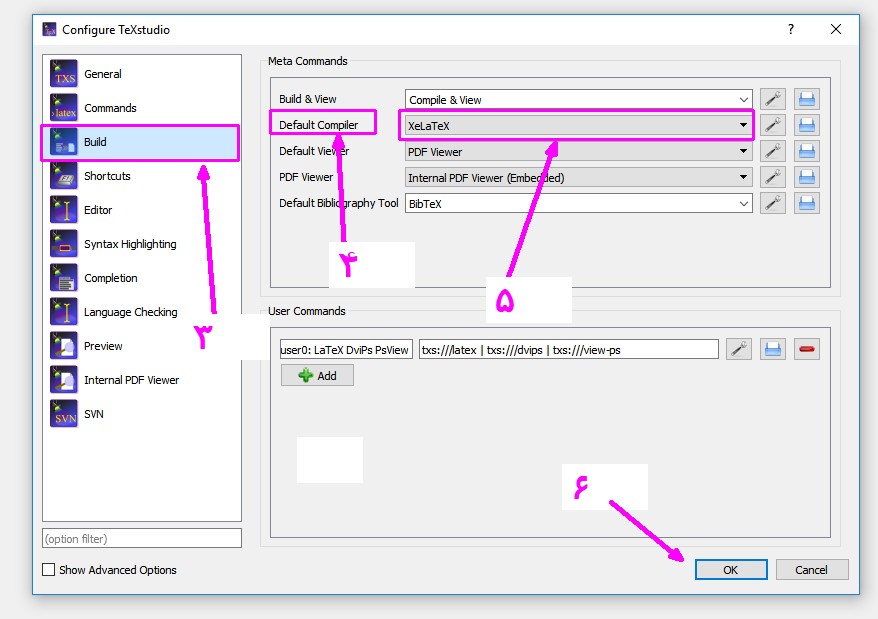Open the Default Viewer dropdown

(x=578, y=152)
